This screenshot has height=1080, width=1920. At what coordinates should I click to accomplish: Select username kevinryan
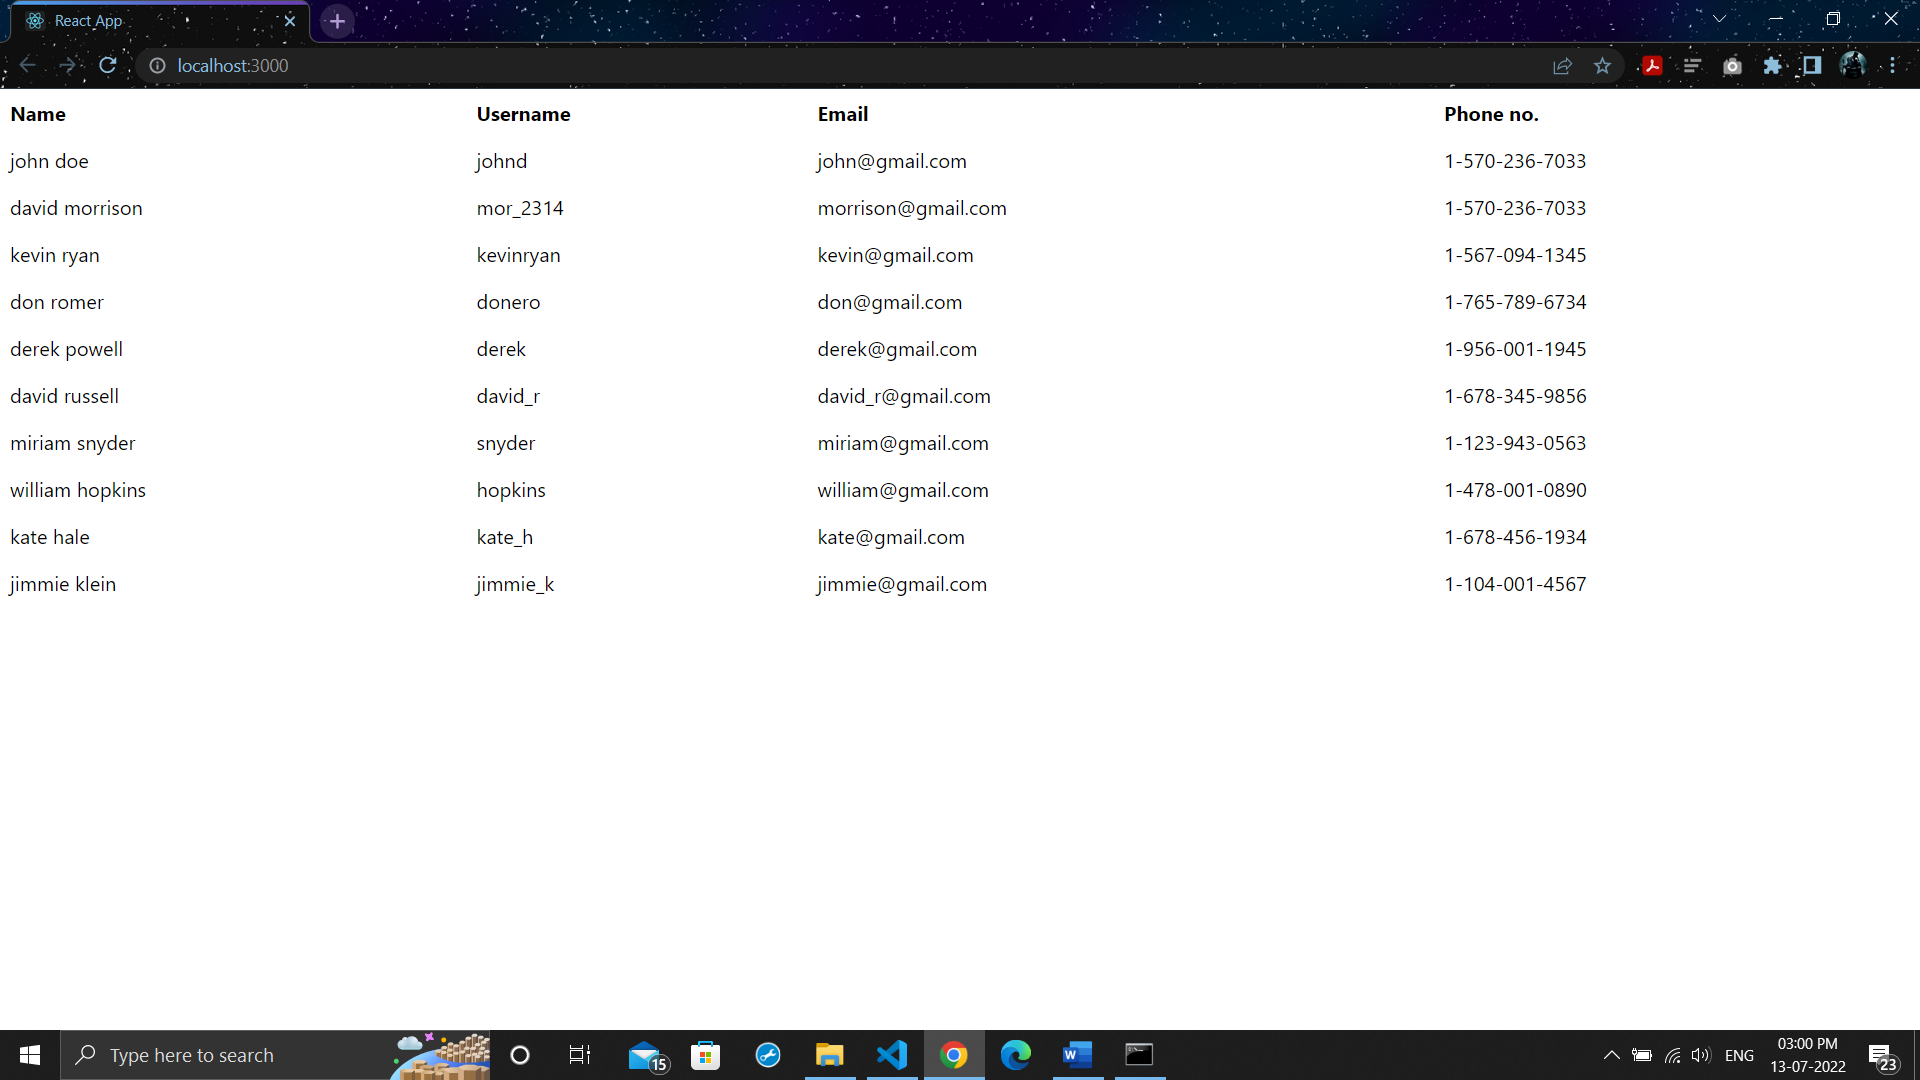[x=518, y=255]
